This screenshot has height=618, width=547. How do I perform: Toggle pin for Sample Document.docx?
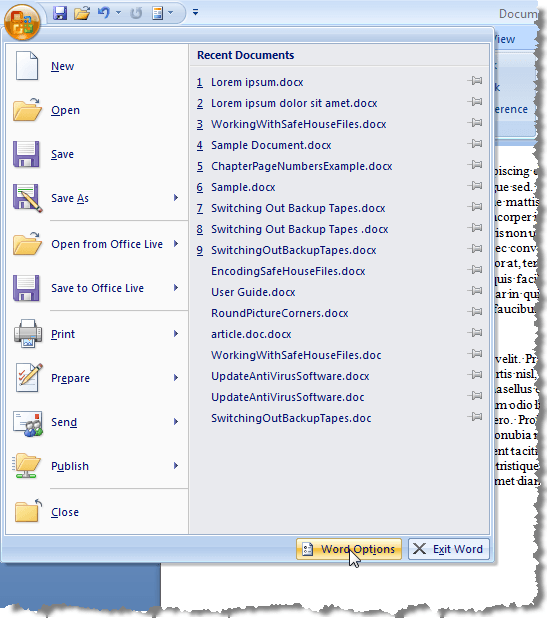(475, 144)
